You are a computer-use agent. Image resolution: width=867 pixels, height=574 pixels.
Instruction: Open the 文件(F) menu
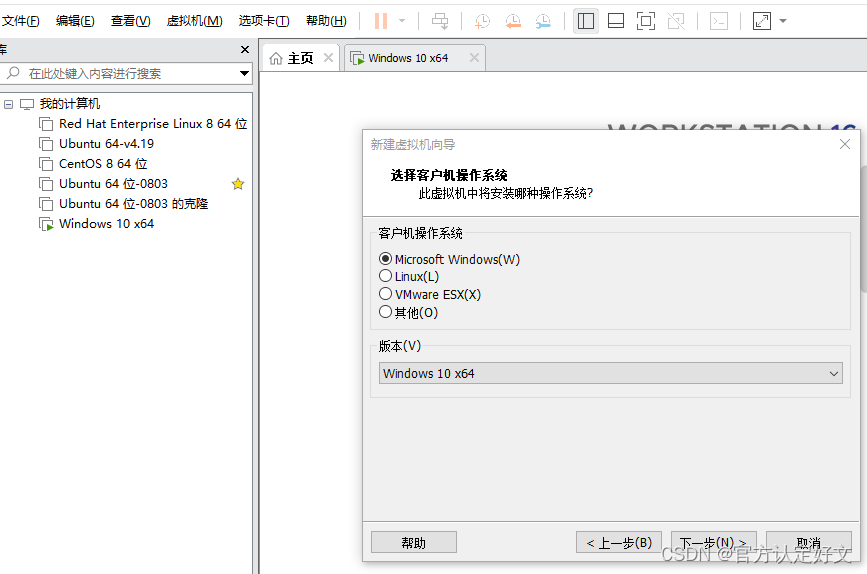[20, 21]
